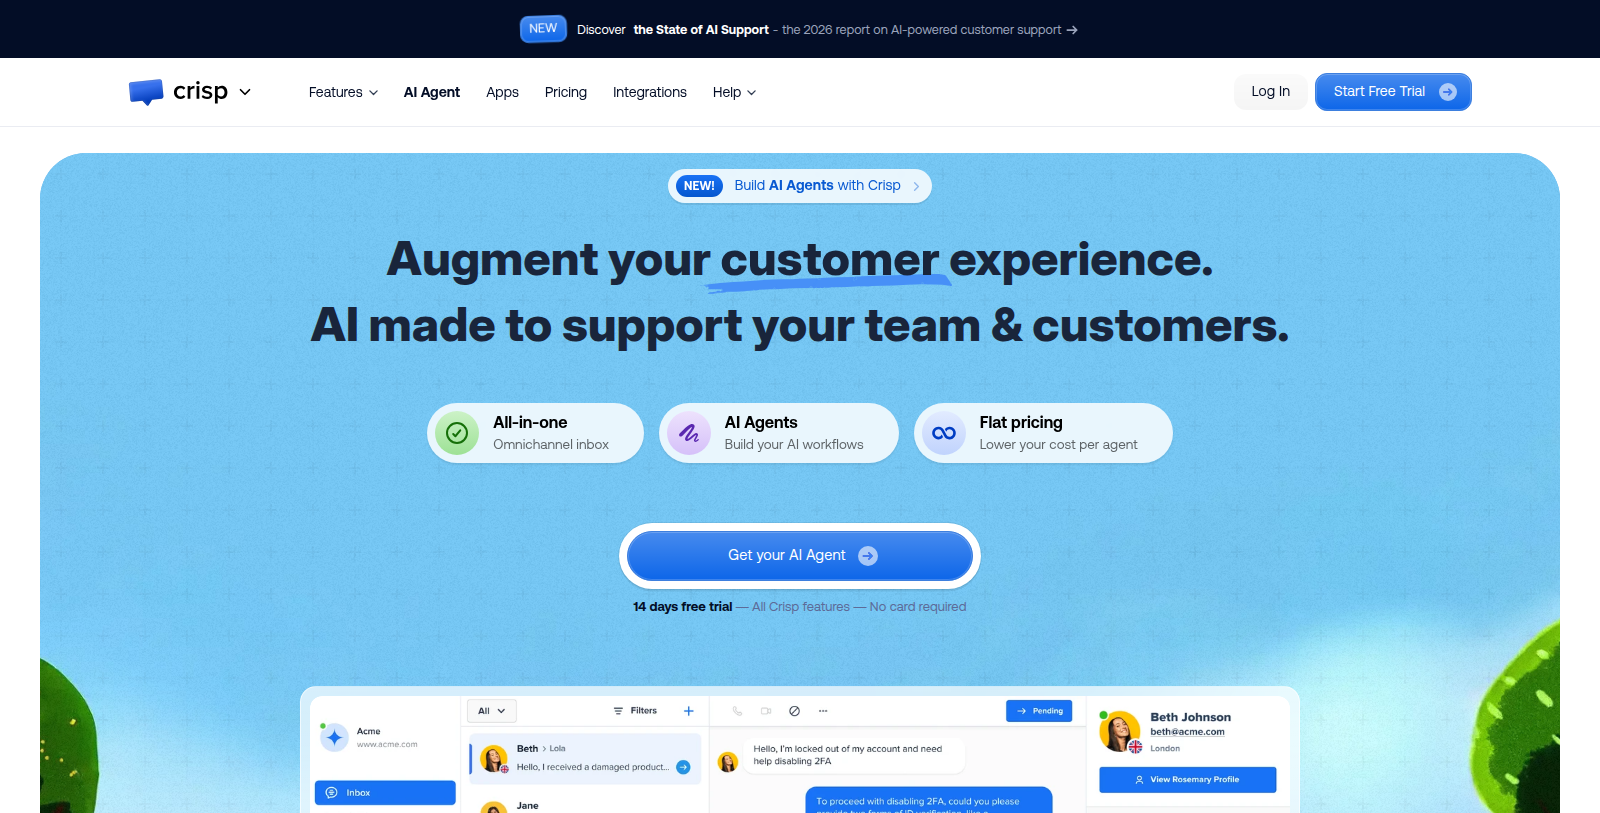Select Inbox in the preview sidebar
The height and width of the screenshot is (813, 1600).
point(385,793)
